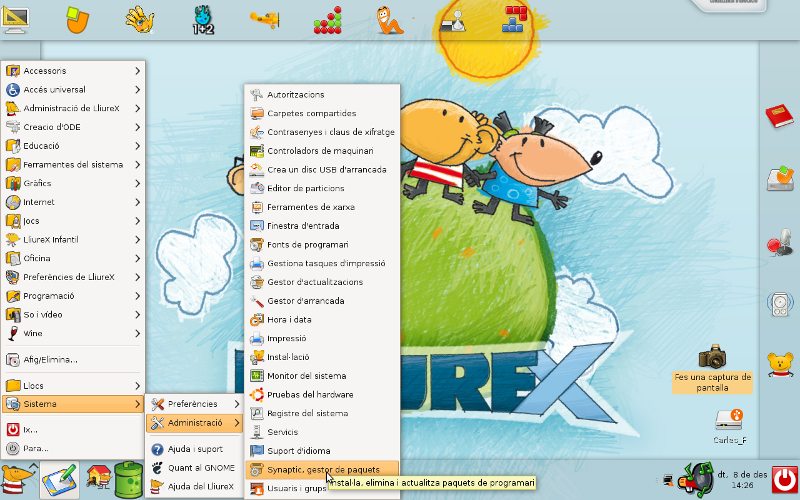Screen dimensions: 800x500
Task: Open the screen icon in top panel
Action: pyautogui.click(x=15, y=19)
